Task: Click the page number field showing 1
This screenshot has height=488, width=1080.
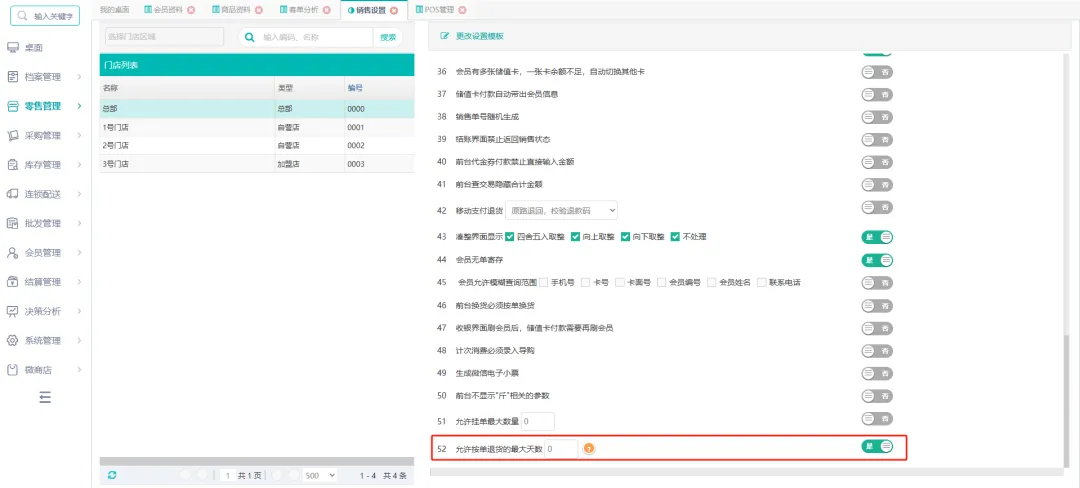Action: pyautogui.click(x=228, y=475)
